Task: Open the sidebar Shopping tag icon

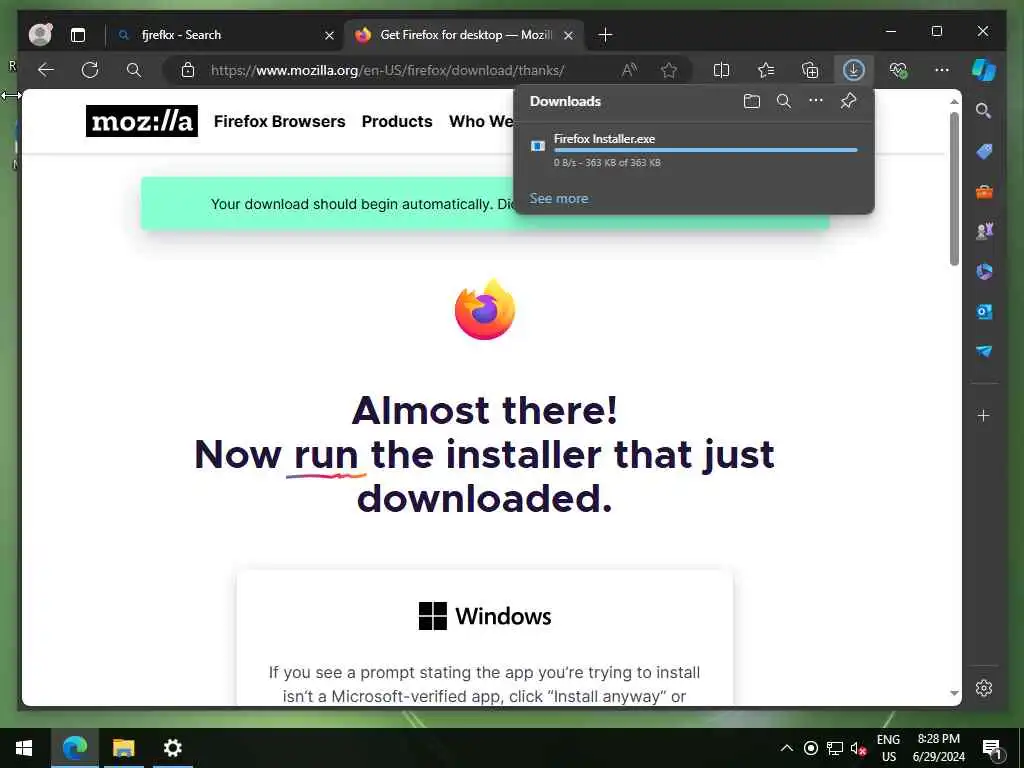Action: point(984,152)
